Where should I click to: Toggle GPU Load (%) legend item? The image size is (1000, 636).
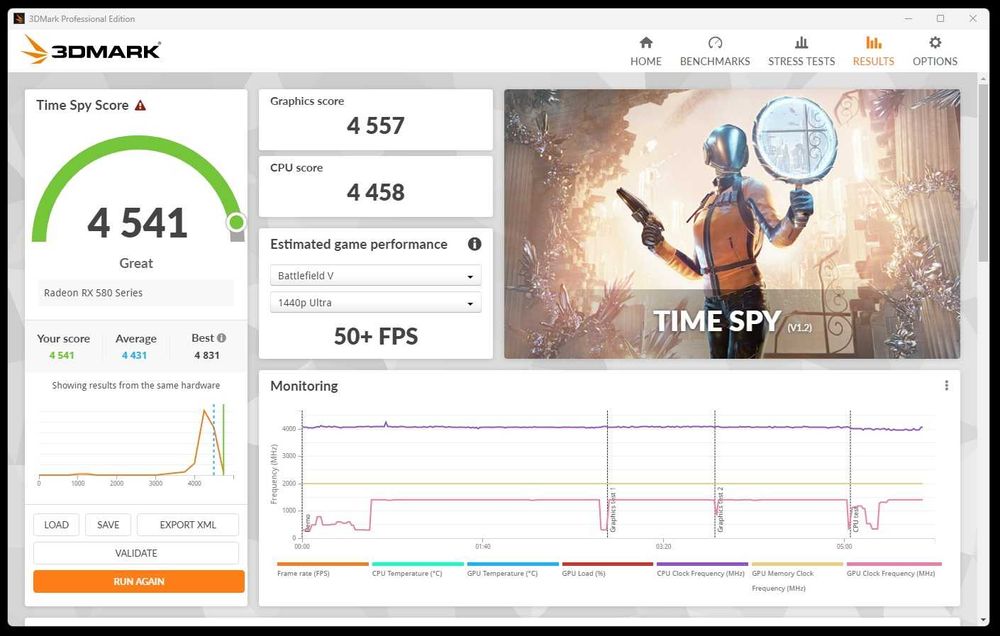[x=607, y=569]
